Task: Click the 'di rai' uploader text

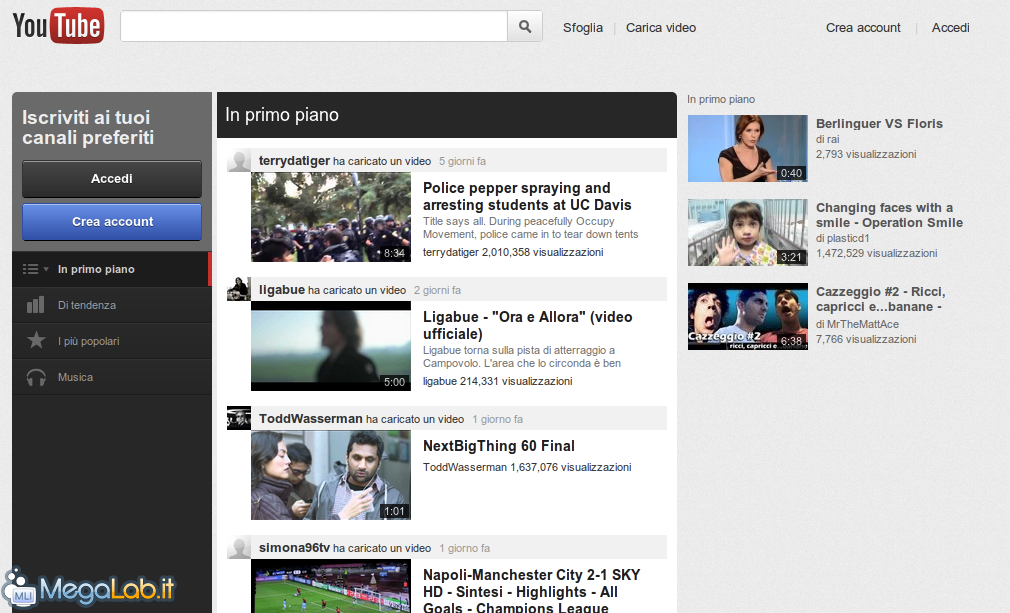Action: tap(828, 139)
